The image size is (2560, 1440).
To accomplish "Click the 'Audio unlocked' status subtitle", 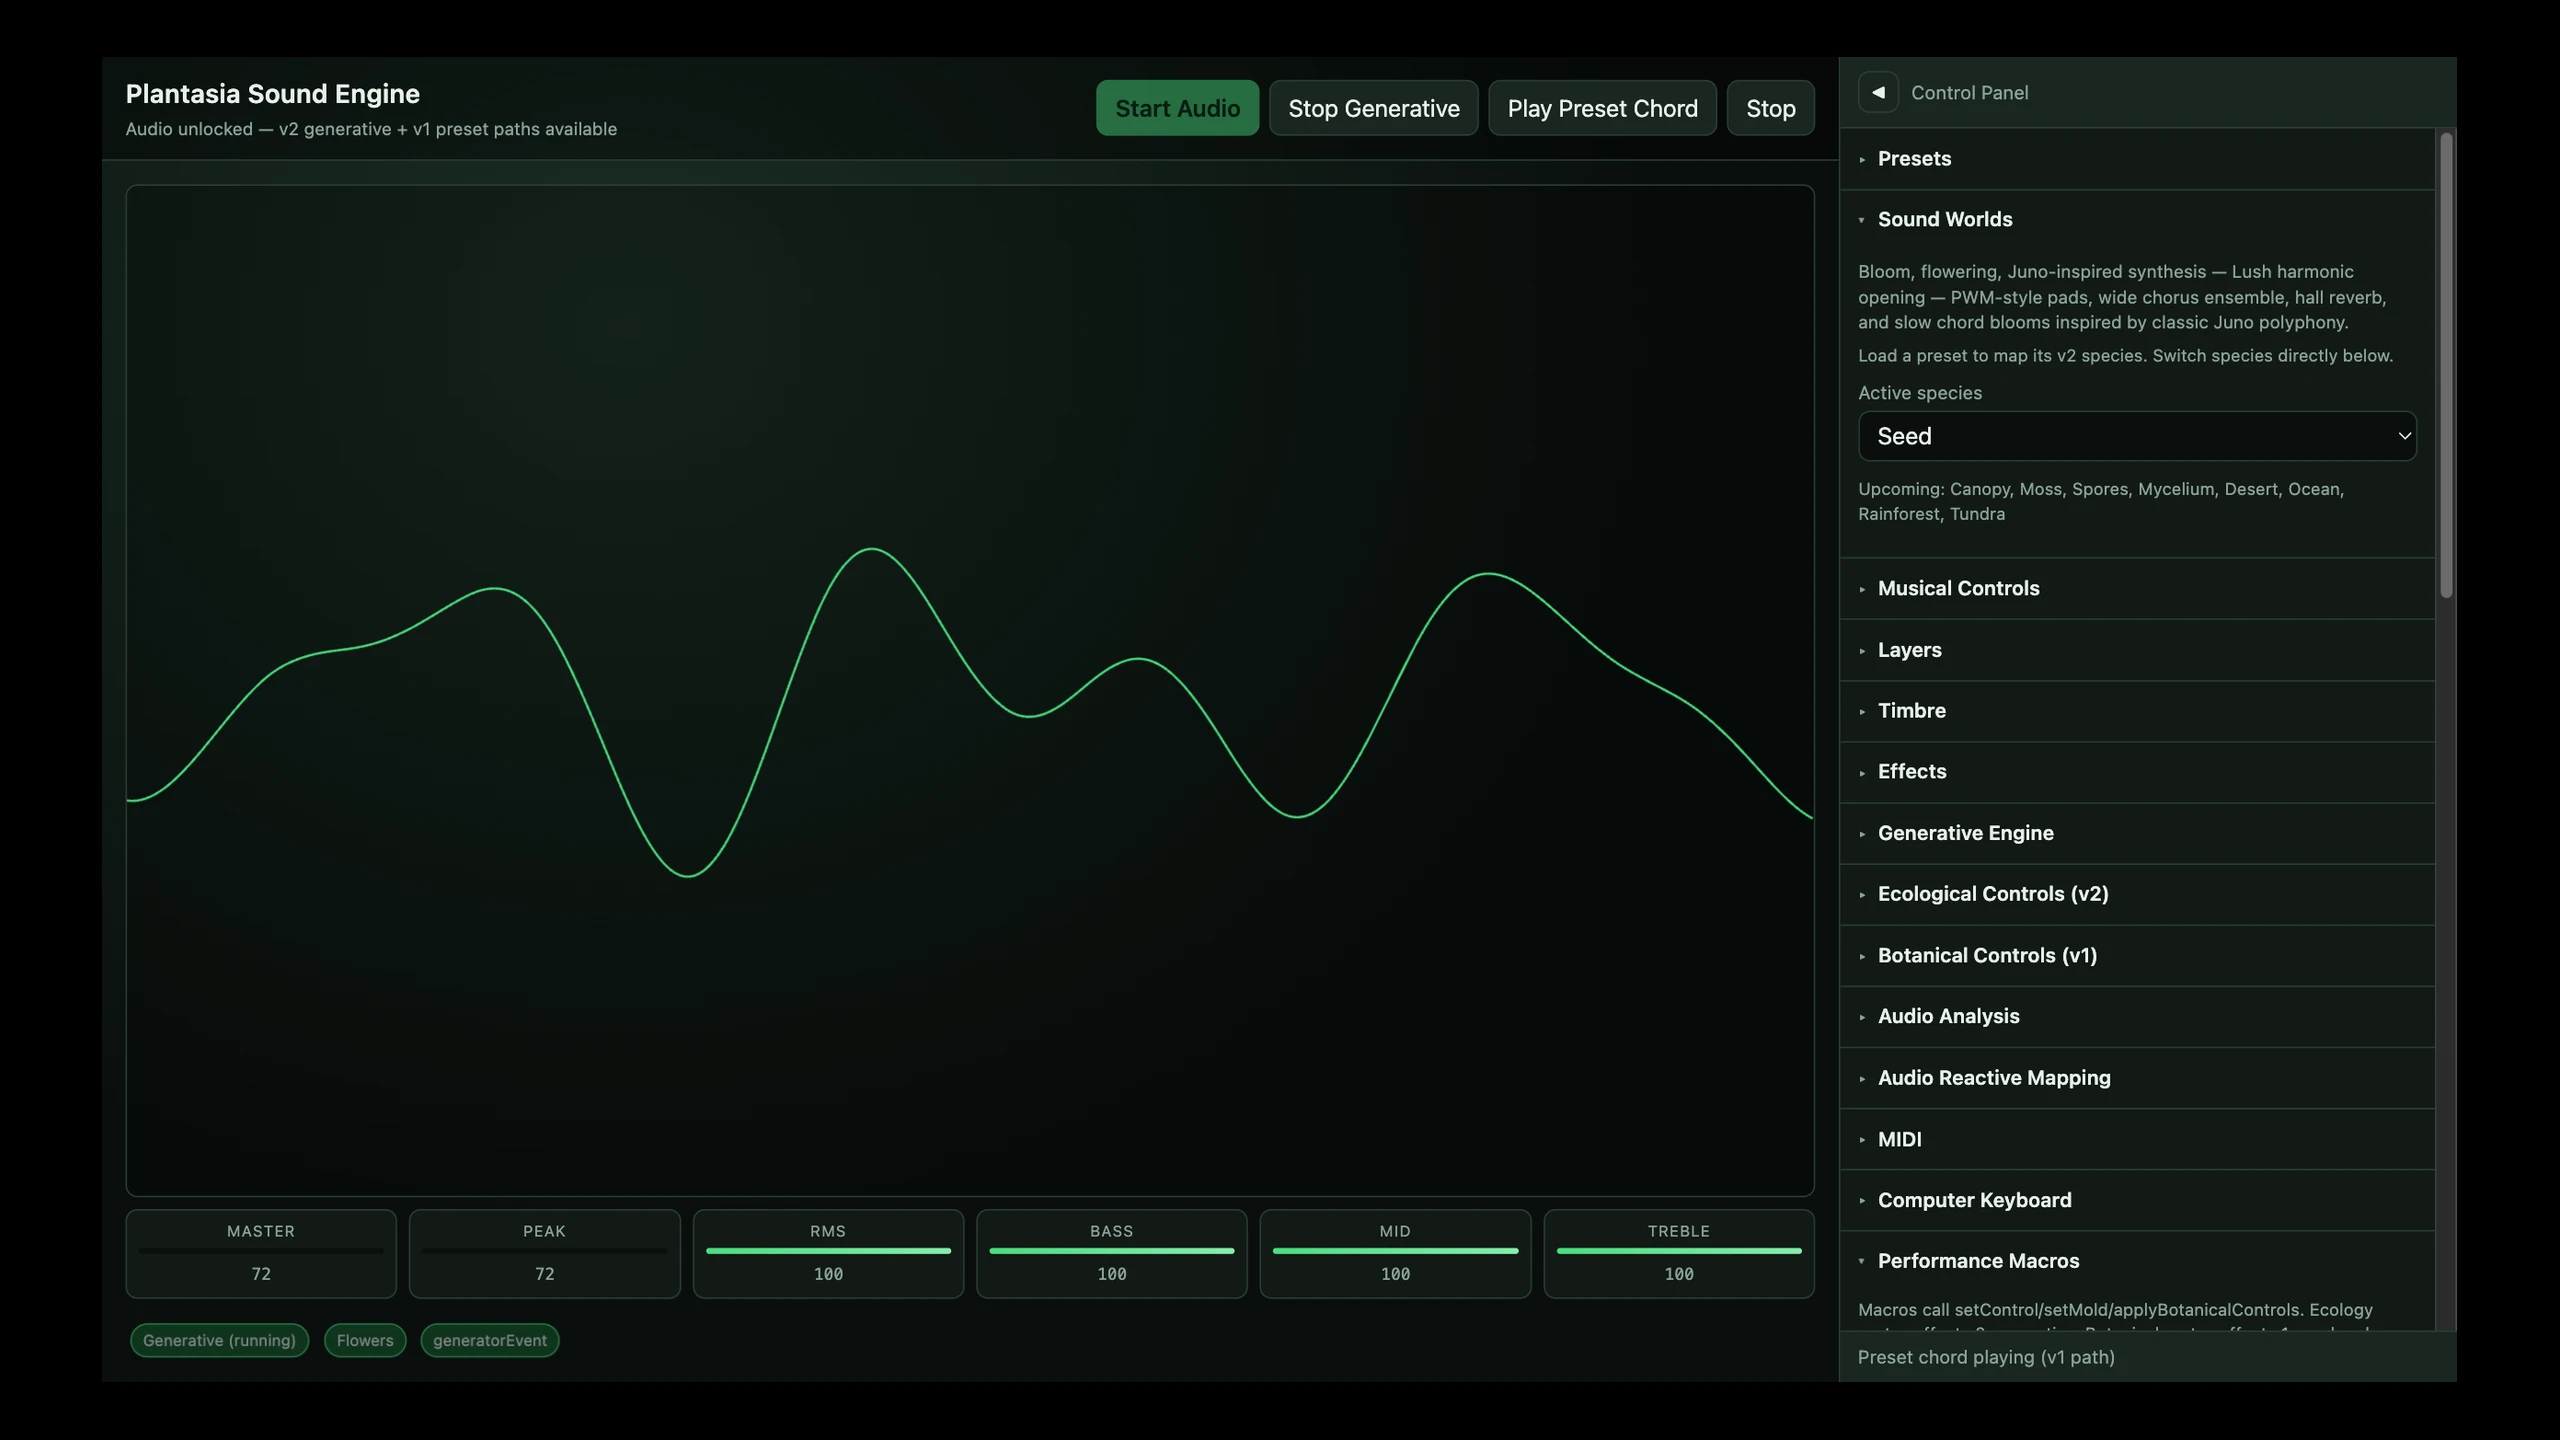I will click(x=371, y=129).
